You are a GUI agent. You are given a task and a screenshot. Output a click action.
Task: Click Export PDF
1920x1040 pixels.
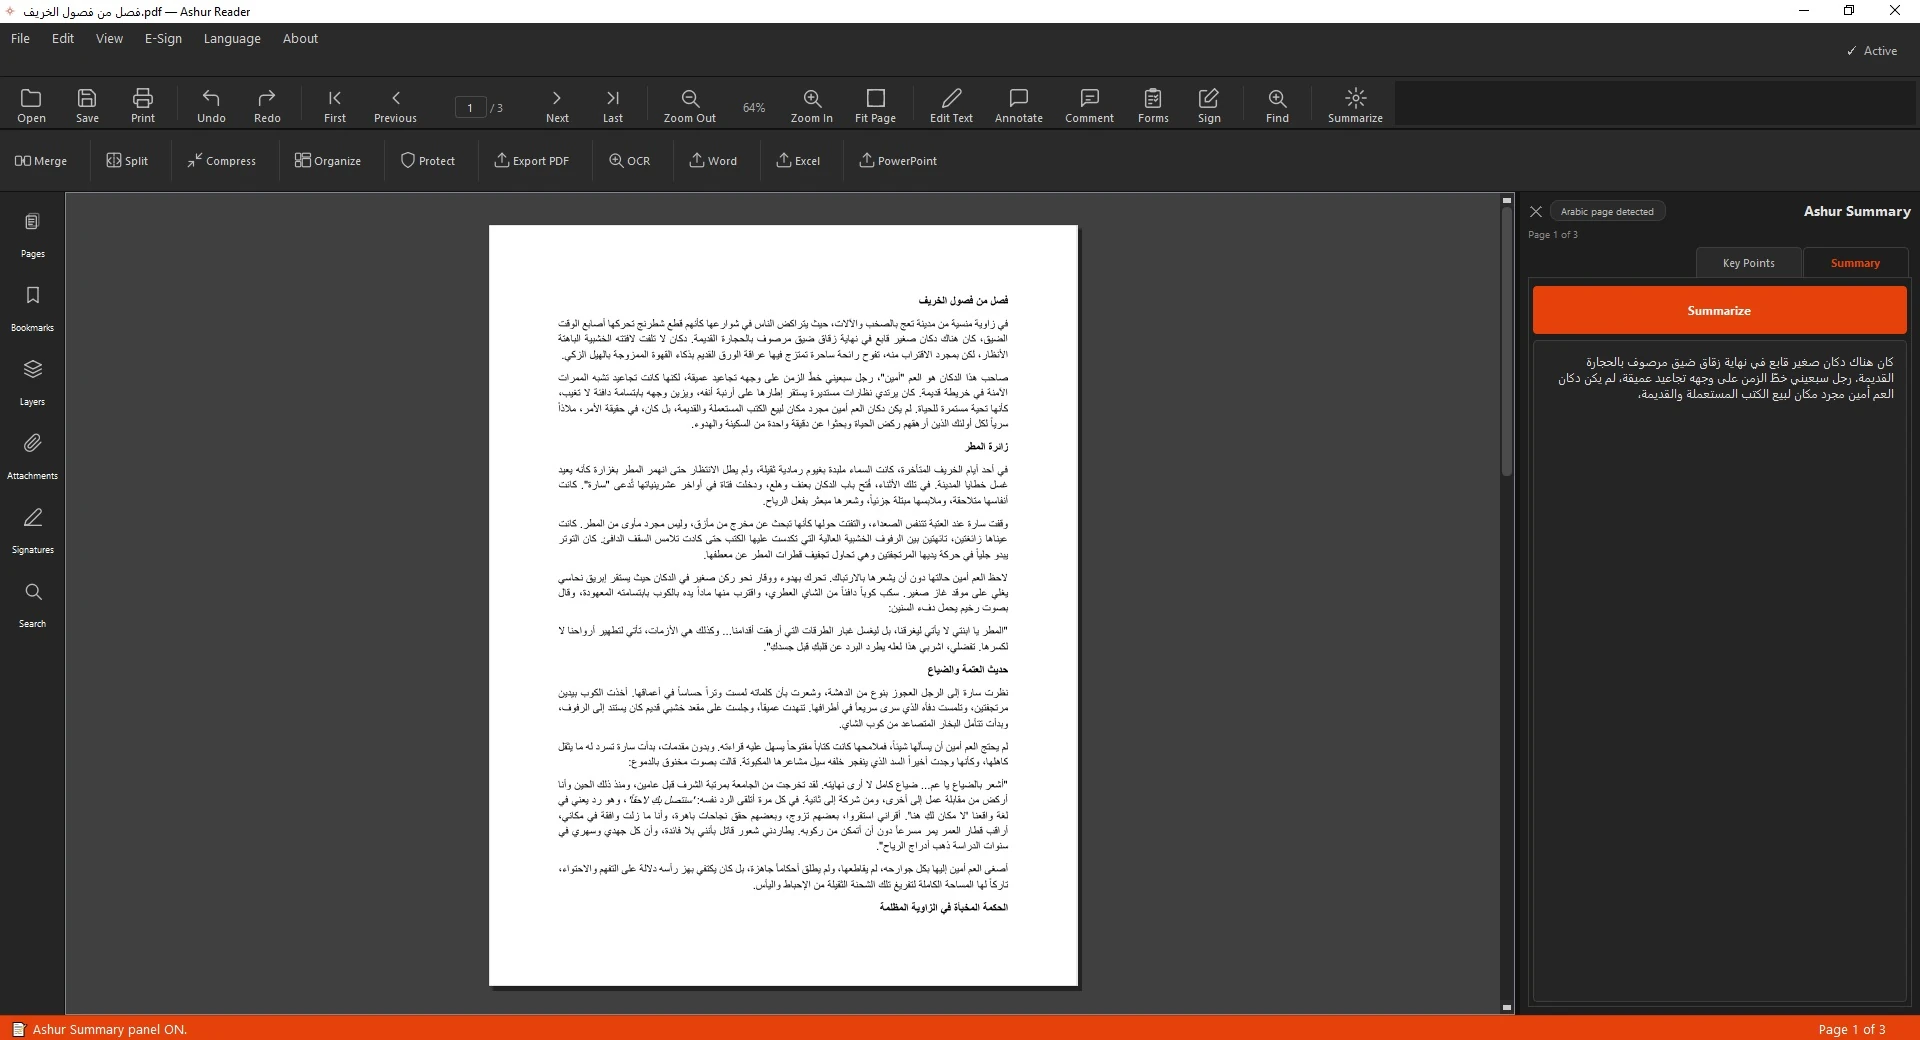coord(532,161)
